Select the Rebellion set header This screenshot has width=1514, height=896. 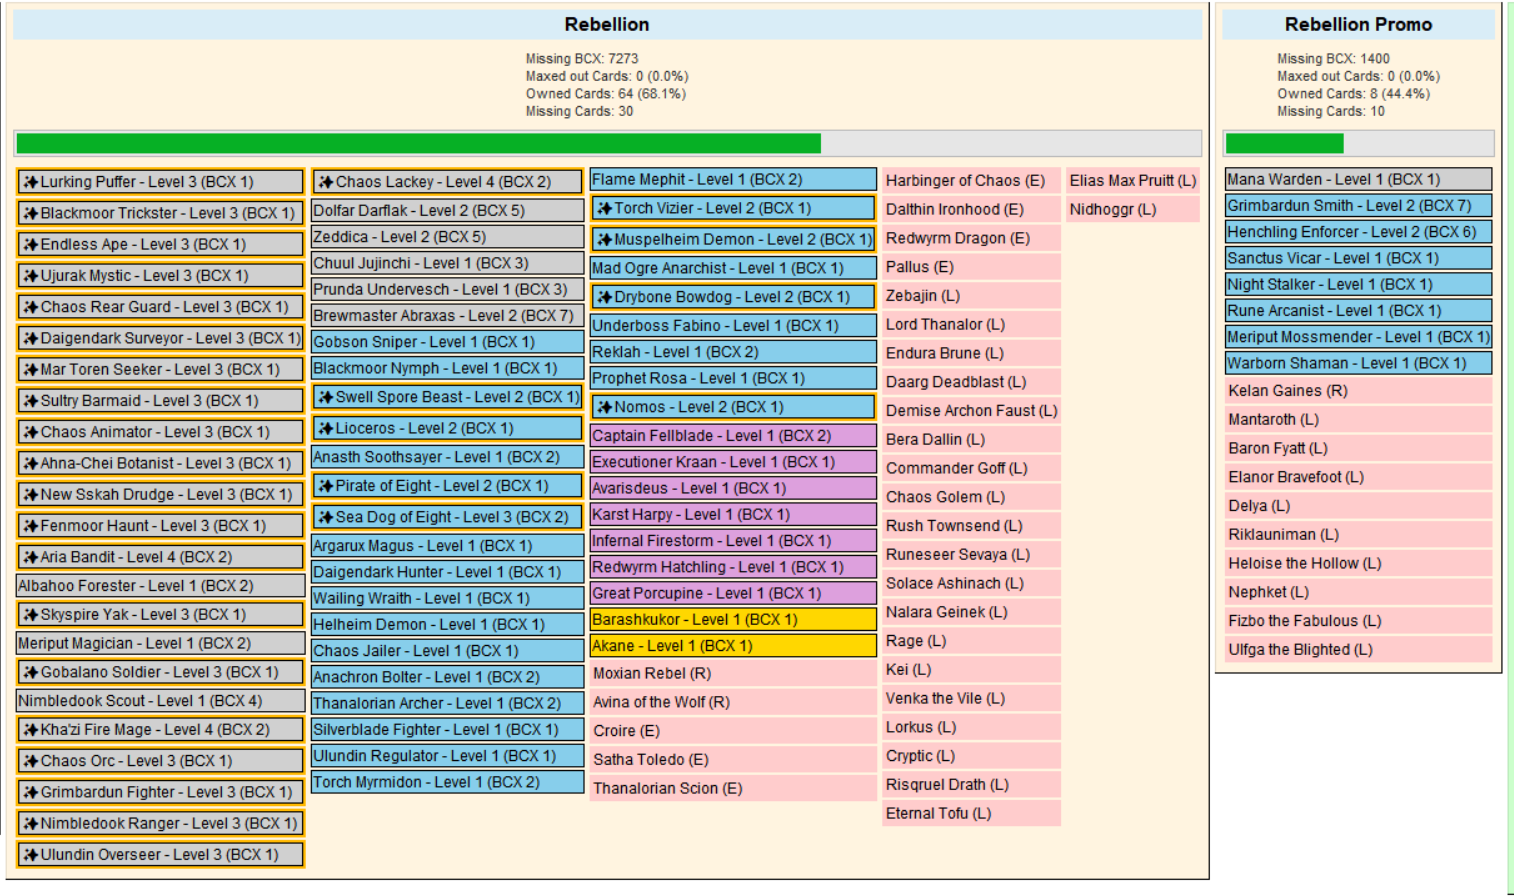coord(606,25)
